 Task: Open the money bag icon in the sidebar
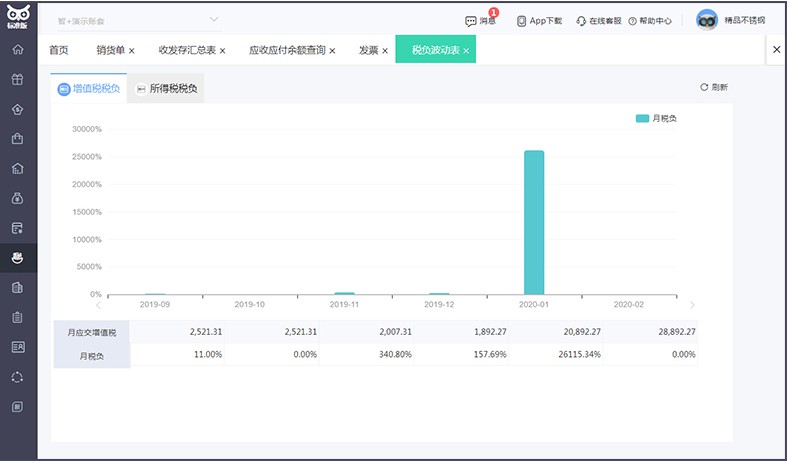click(18, 198)
